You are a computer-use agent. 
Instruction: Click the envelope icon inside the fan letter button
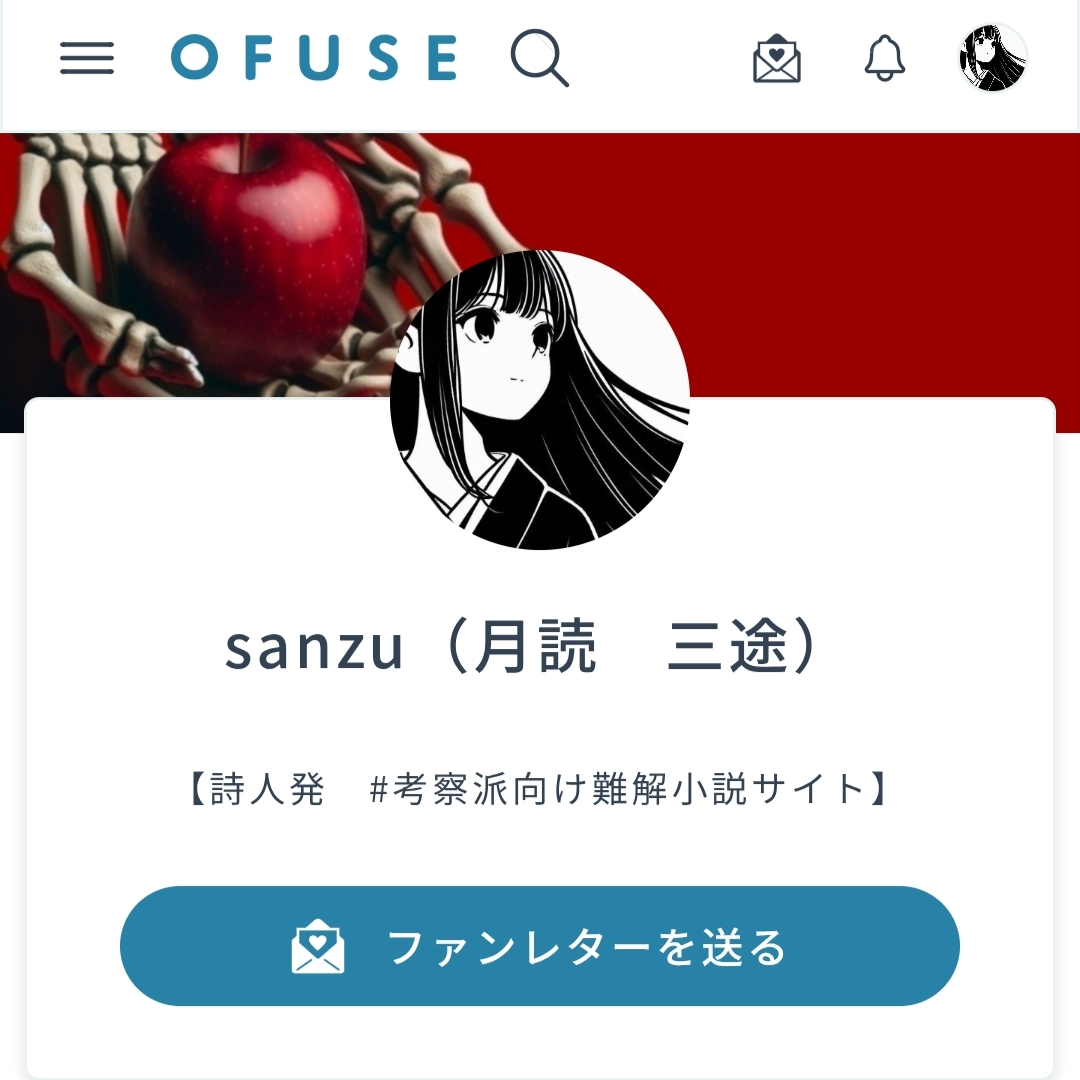coord(318,946)
